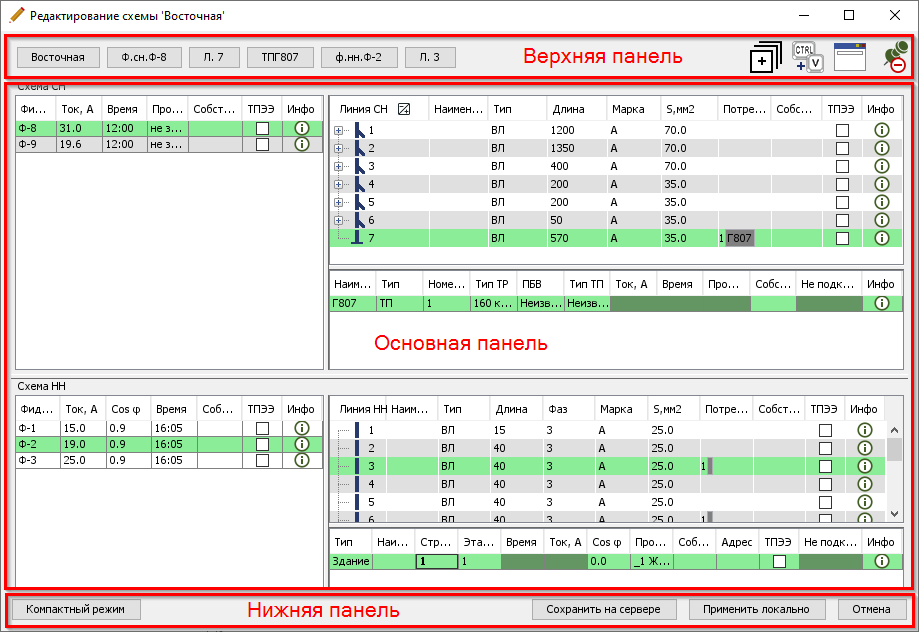This screenshot has width=919, height=632.
Task: Go to Л. 3 breadcrumb
Action: pyautogui.click(x=430, y=57)
